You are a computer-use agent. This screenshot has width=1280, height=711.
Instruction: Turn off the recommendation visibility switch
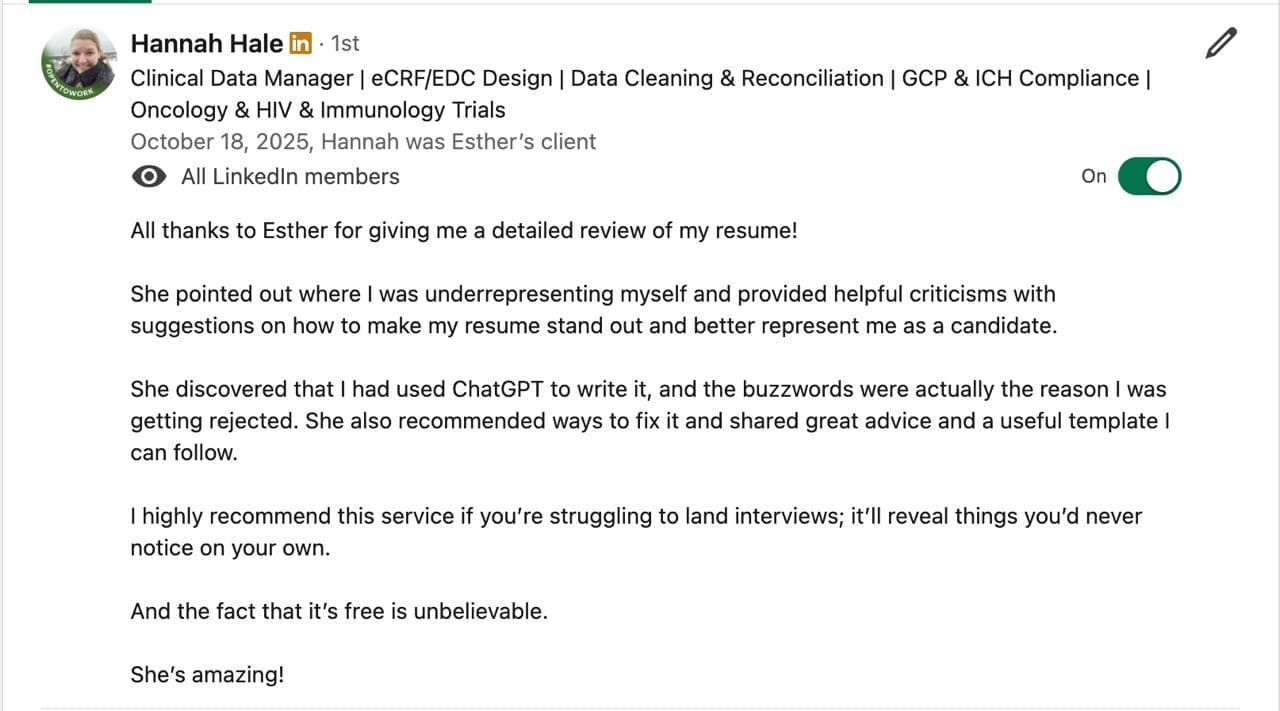click(1149, 177)
